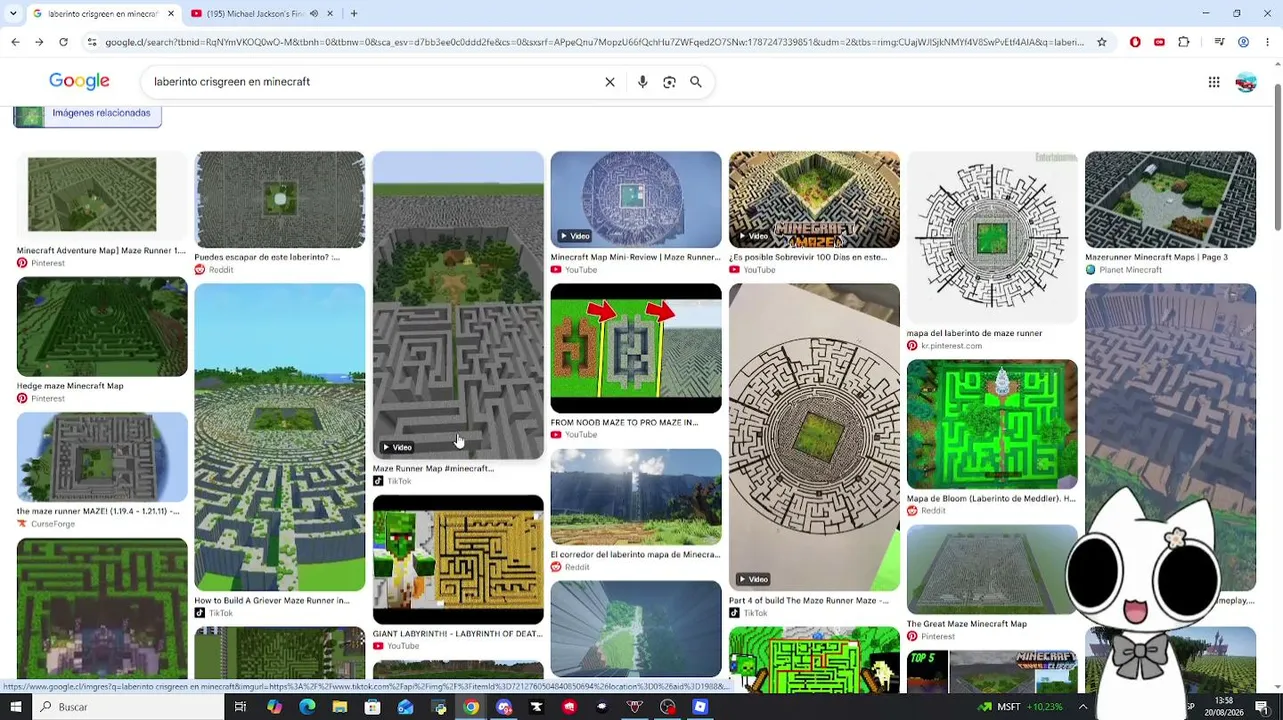Open the Maze Runner #minecraft TikTok video
This screenshot has width=1283, height=720.
coord(458,305)
